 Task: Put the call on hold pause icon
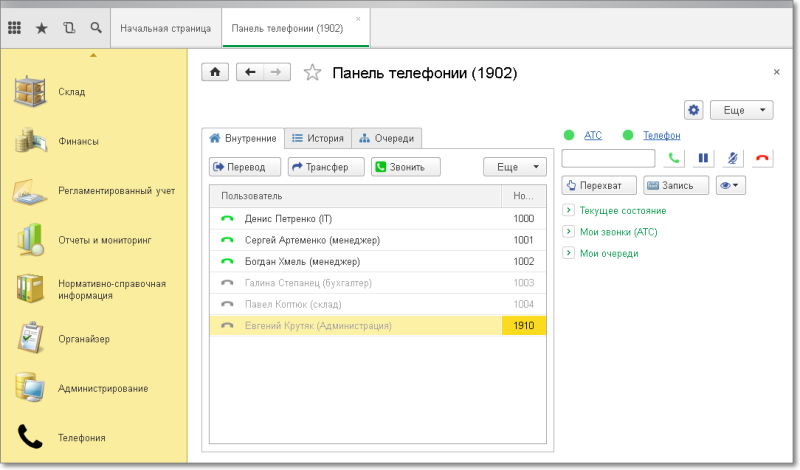click(x=703, y=158)
